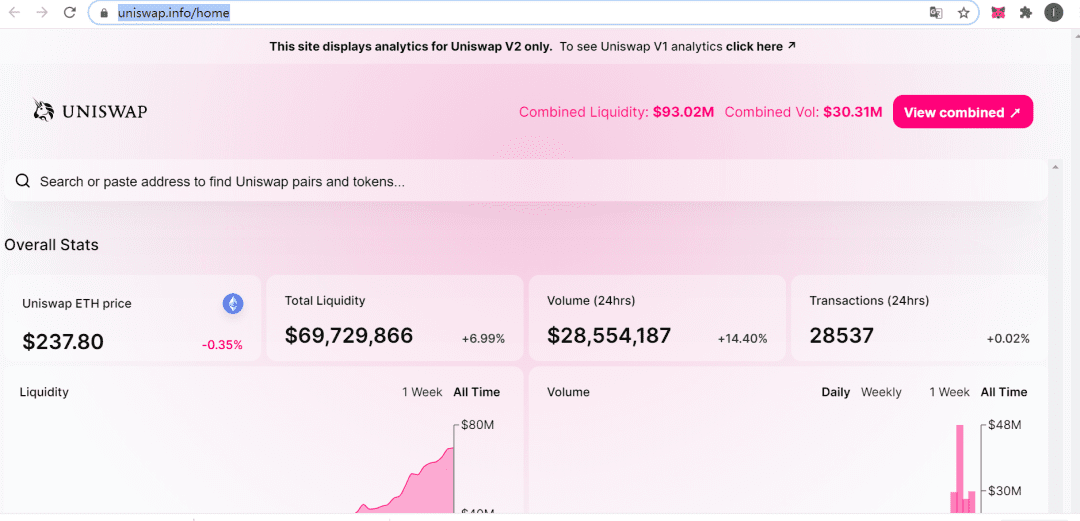Click the -0.35% ETH price change
Screen dimensions: 1080x521
(x=222, y=345)
